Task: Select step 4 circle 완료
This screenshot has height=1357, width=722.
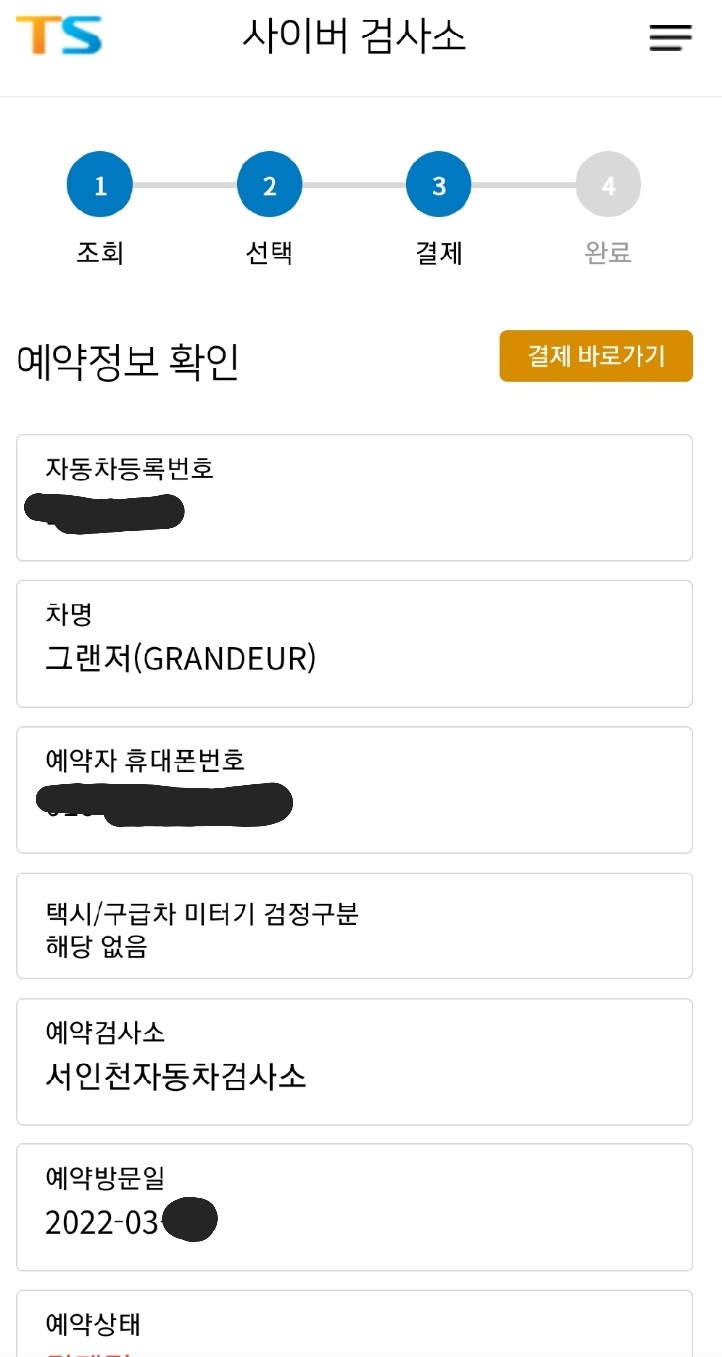Action: [608, 185]
